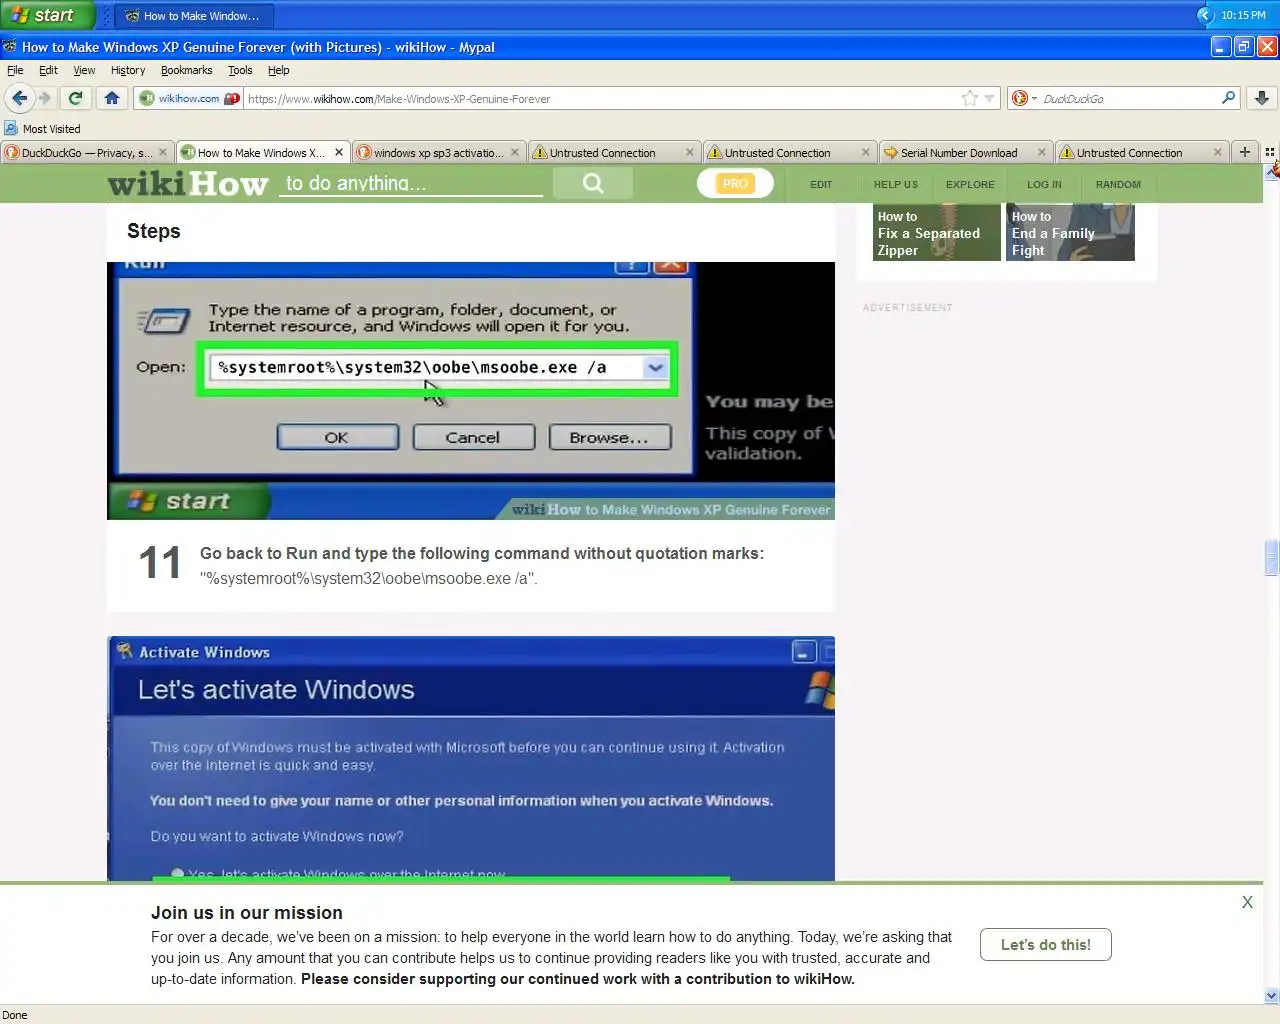
Task: Open the Windows Start menu
Action: click(x=47, y=15)
